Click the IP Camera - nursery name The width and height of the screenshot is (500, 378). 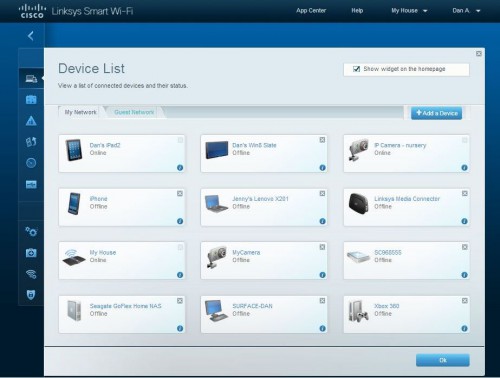pyautogui.click(x=400, y=145)
